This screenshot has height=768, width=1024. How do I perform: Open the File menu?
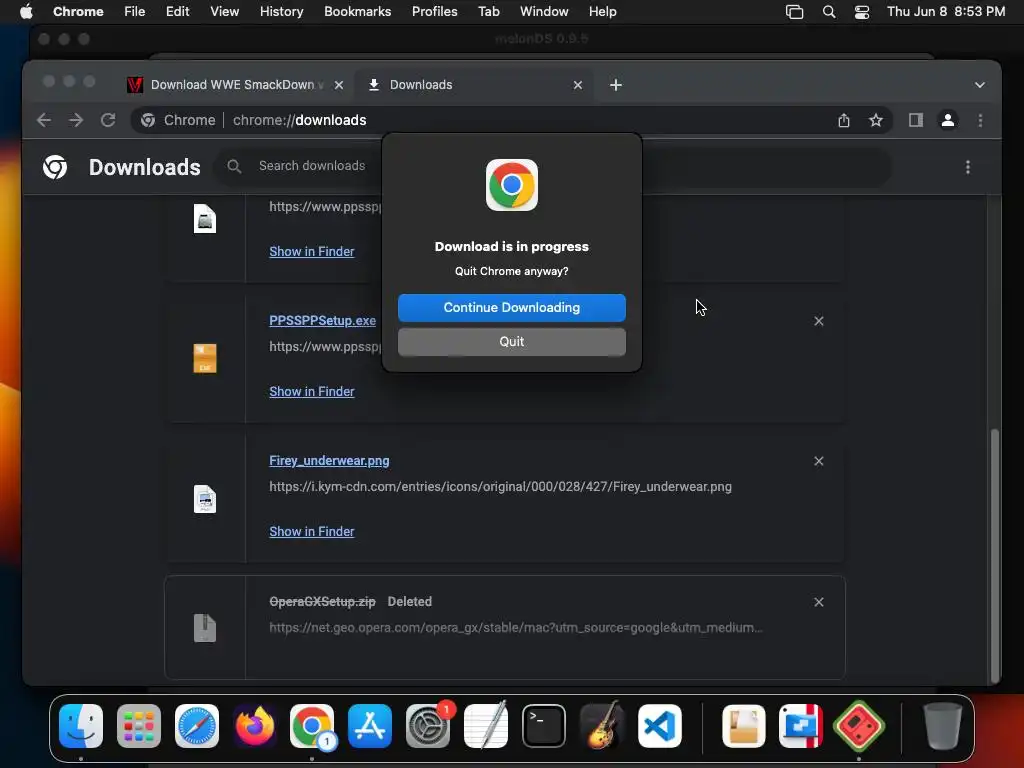135,12
